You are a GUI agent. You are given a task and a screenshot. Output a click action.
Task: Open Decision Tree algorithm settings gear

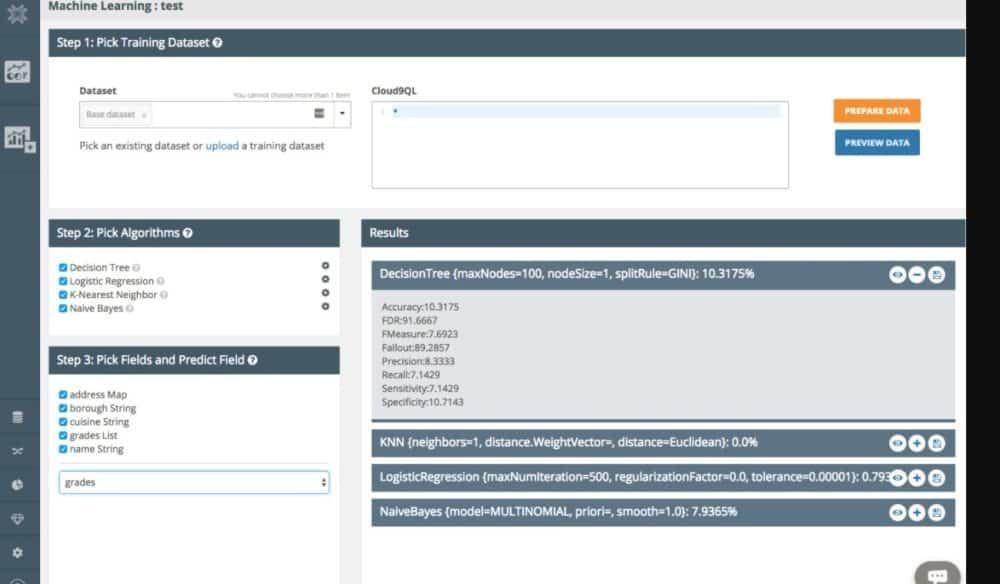coord(325,266)
